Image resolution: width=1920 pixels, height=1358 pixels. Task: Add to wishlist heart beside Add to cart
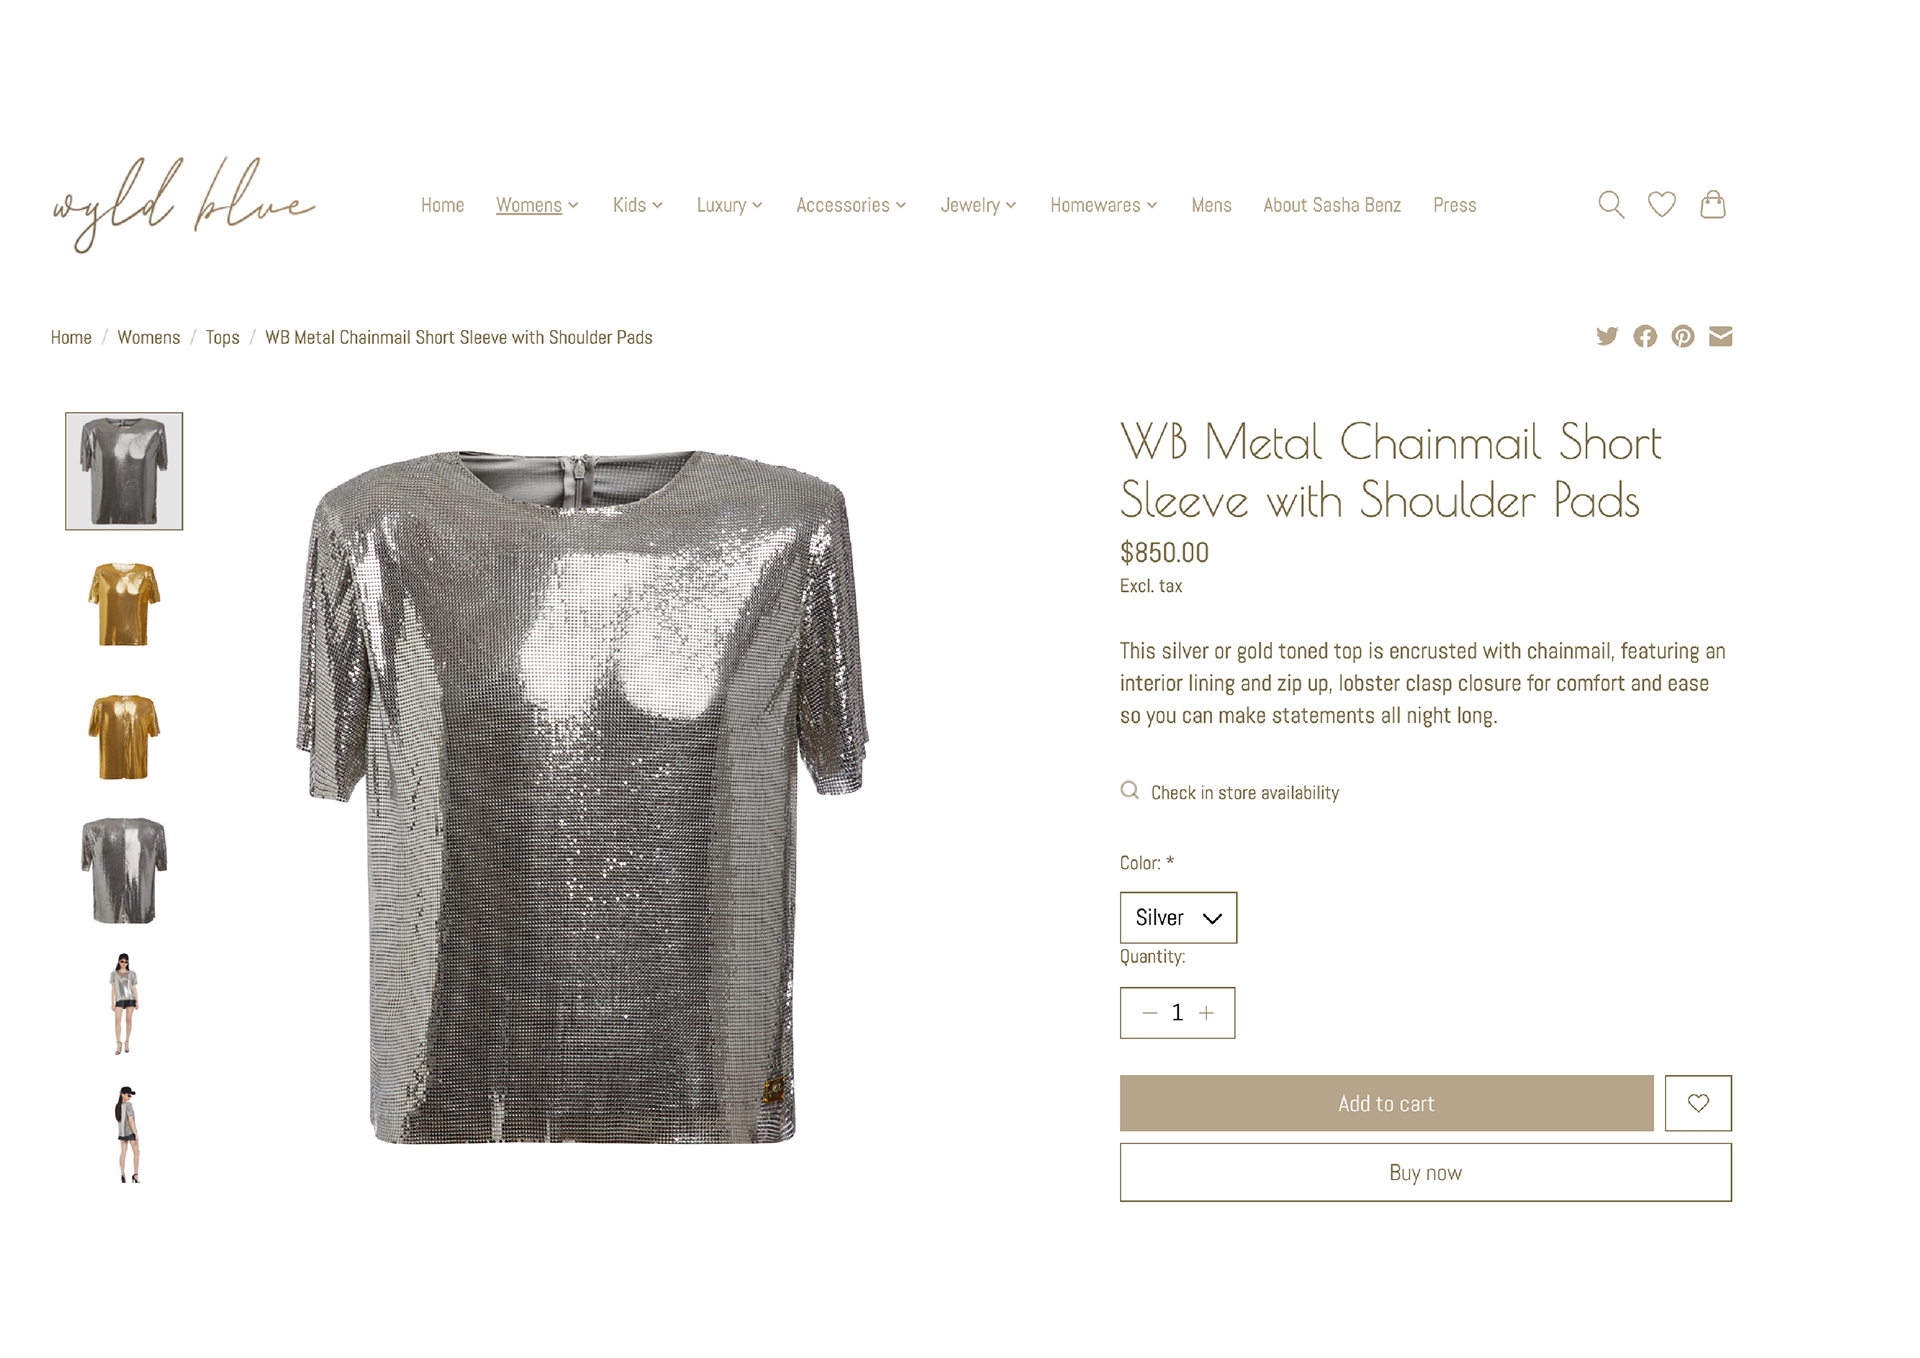tap(1698, 1103)
